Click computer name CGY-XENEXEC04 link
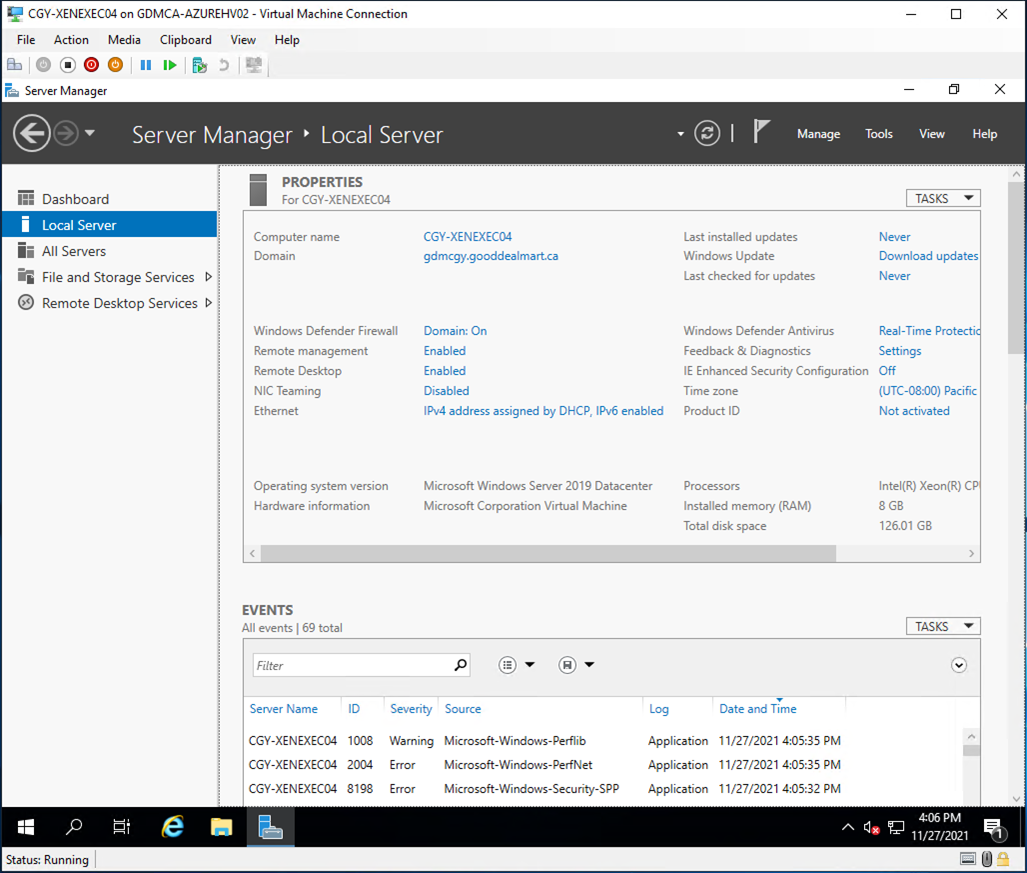The height and width of the screenshot is (873, 1027). tap(467, 236)
